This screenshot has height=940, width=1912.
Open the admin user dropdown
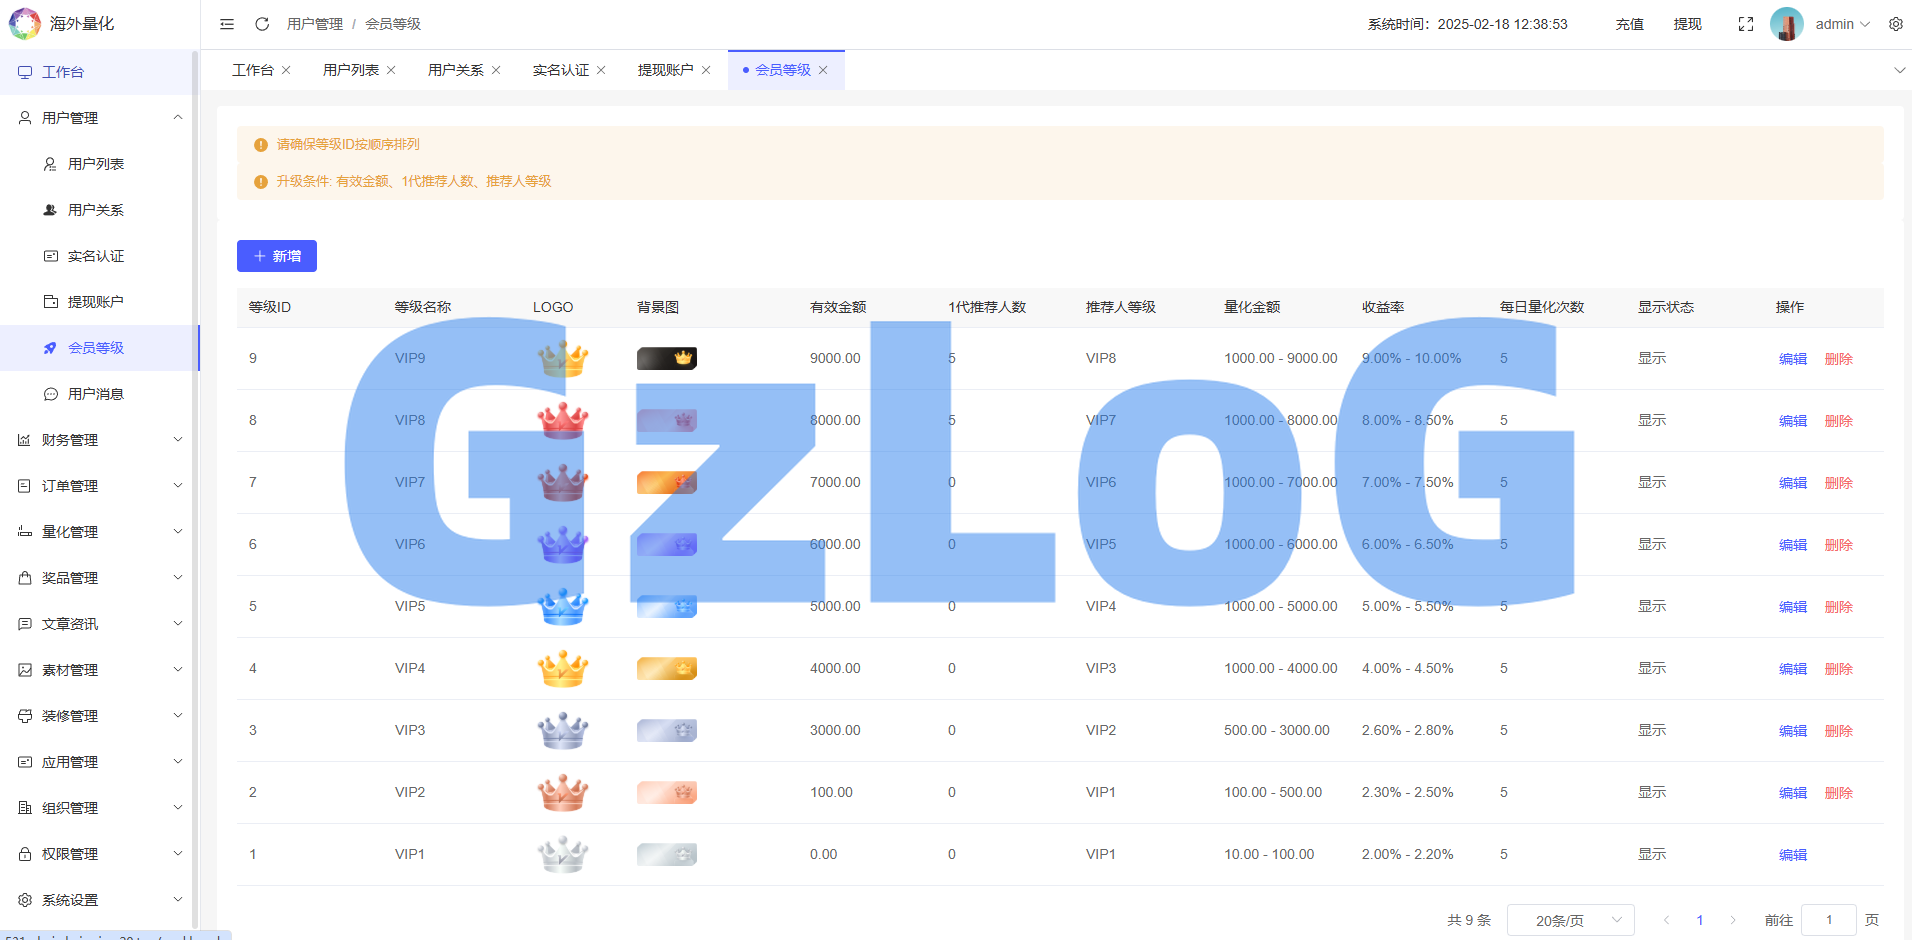tap(1842, 24)
